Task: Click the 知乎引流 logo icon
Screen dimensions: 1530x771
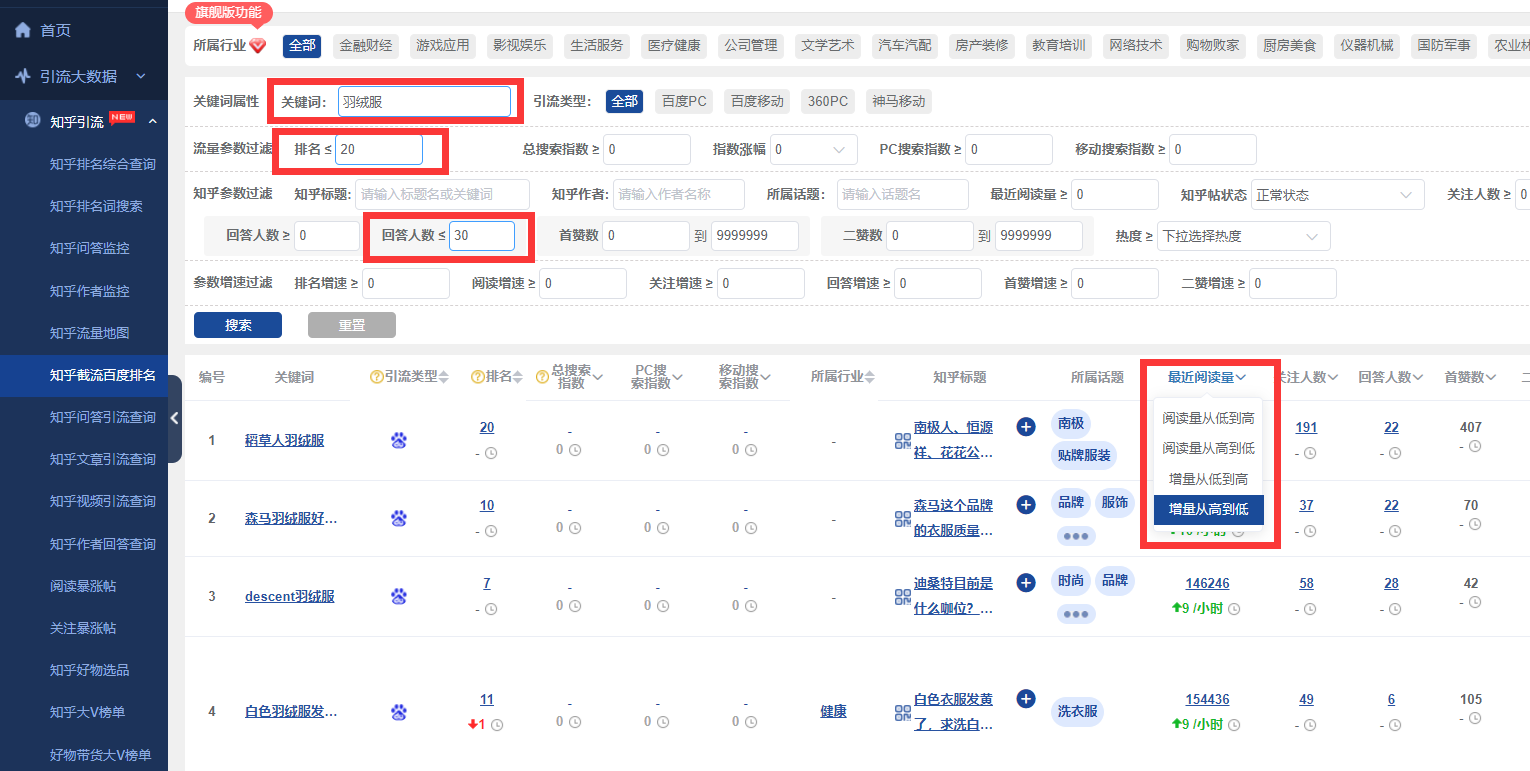Action: point(33,122)
